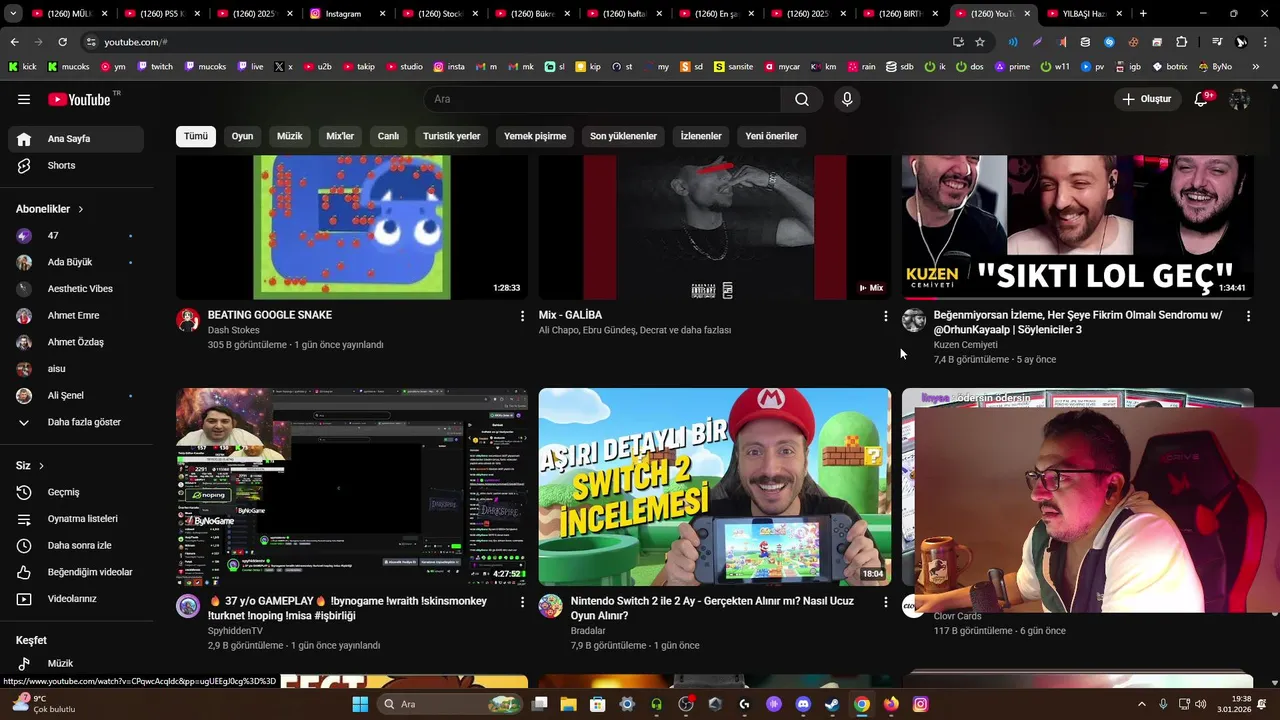Open the Ada Büyük subscription
This screenshot has height=720, width=1280.
pyautogui.click(x=76, y=262)
